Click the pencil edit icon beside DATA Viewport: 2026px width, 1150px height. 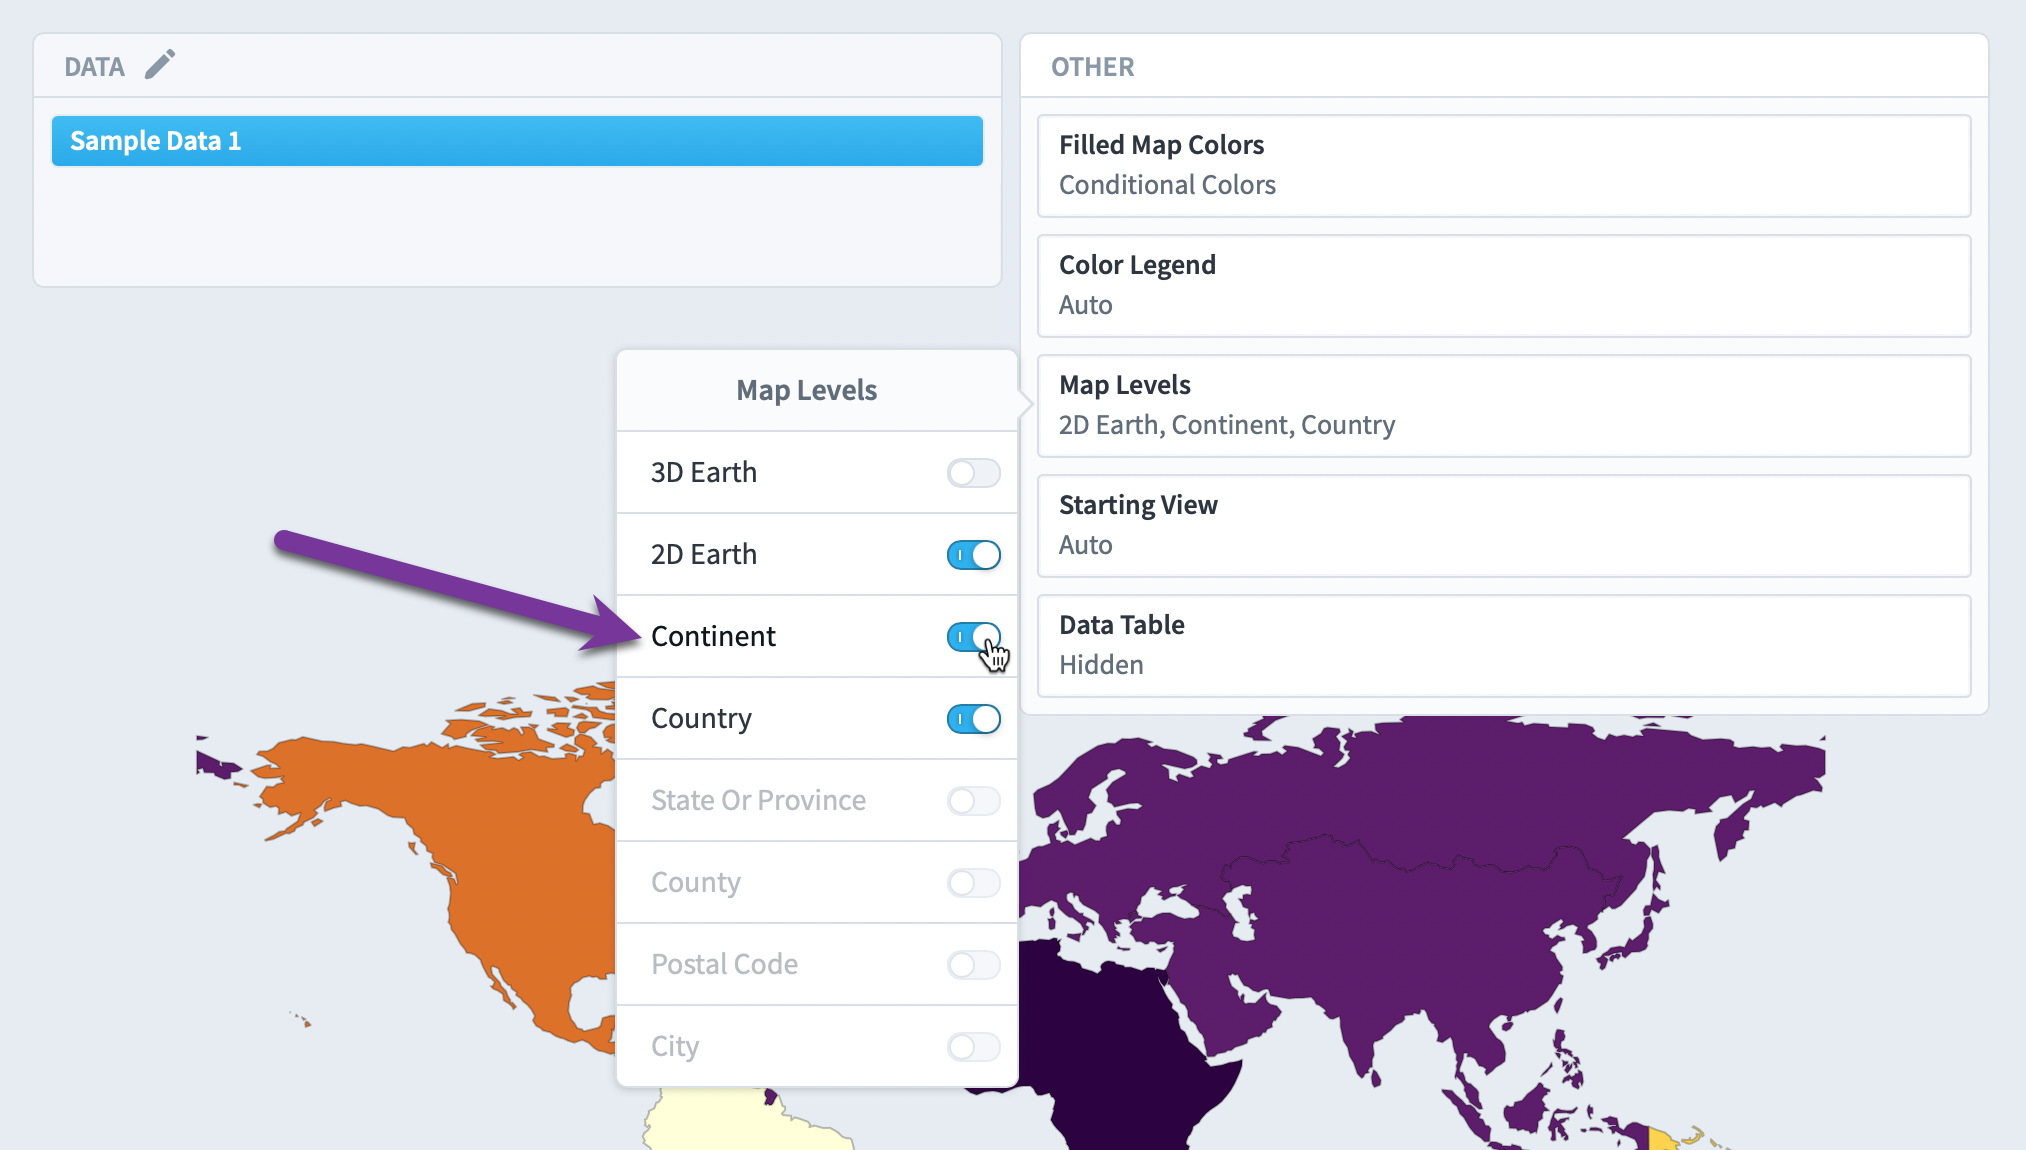click(160, 65)
